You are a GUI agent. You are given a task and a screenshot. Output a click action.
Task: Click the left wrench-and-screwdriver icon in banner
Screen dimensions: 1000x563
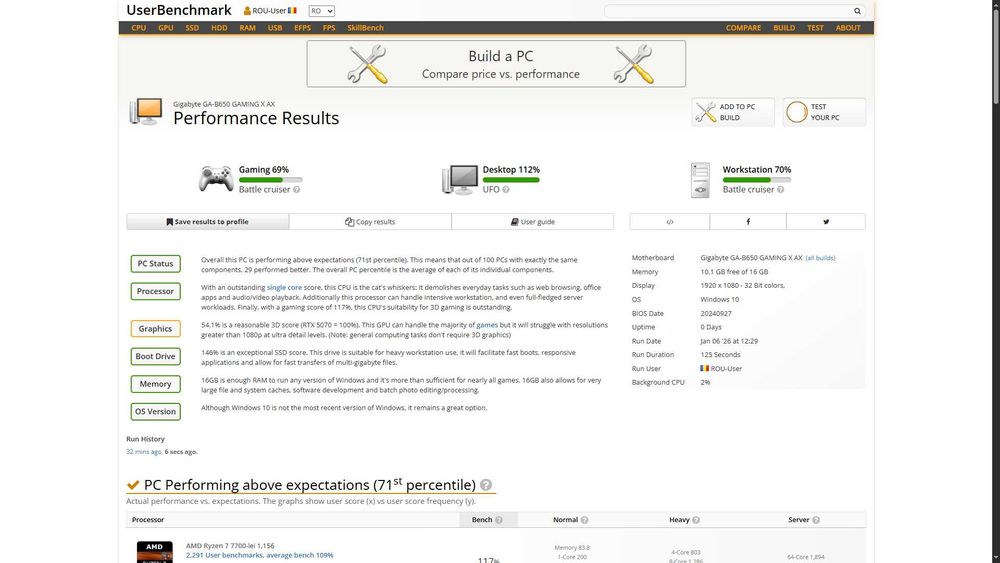(x=367, y=64)
